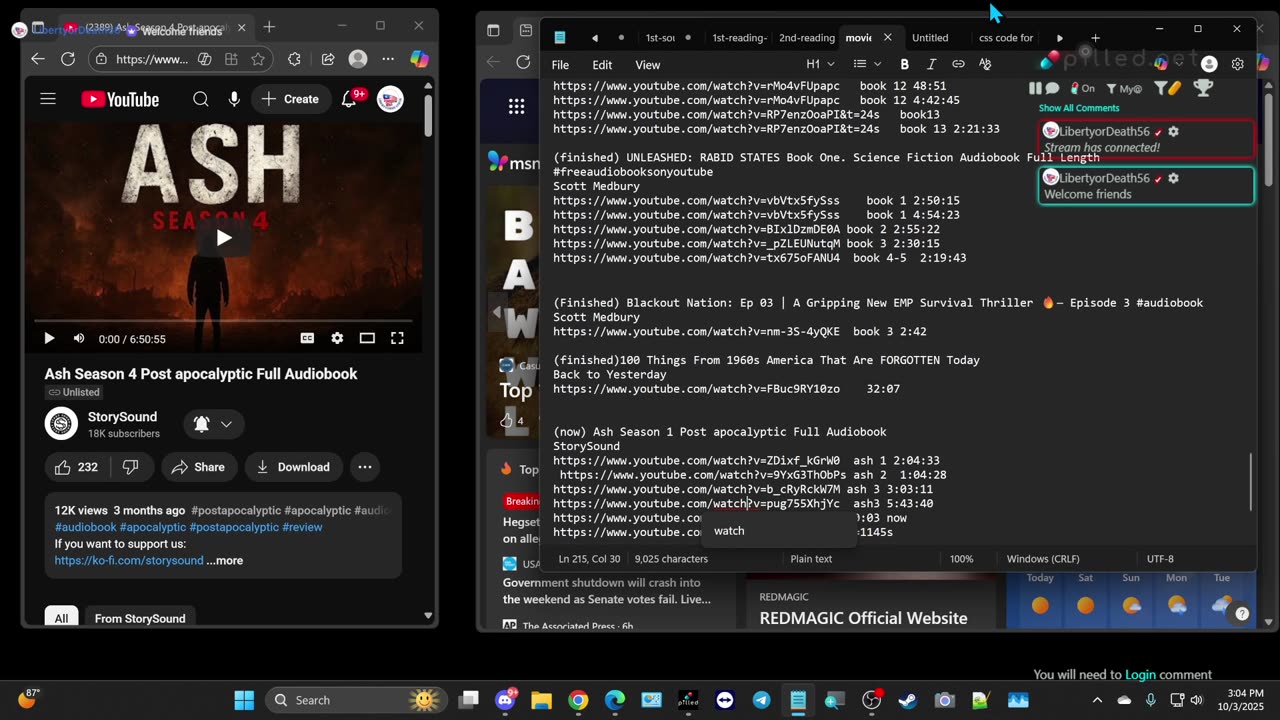Toggle closed captions on the video
The image size is (1280, 720).
[x=307, y=338]
